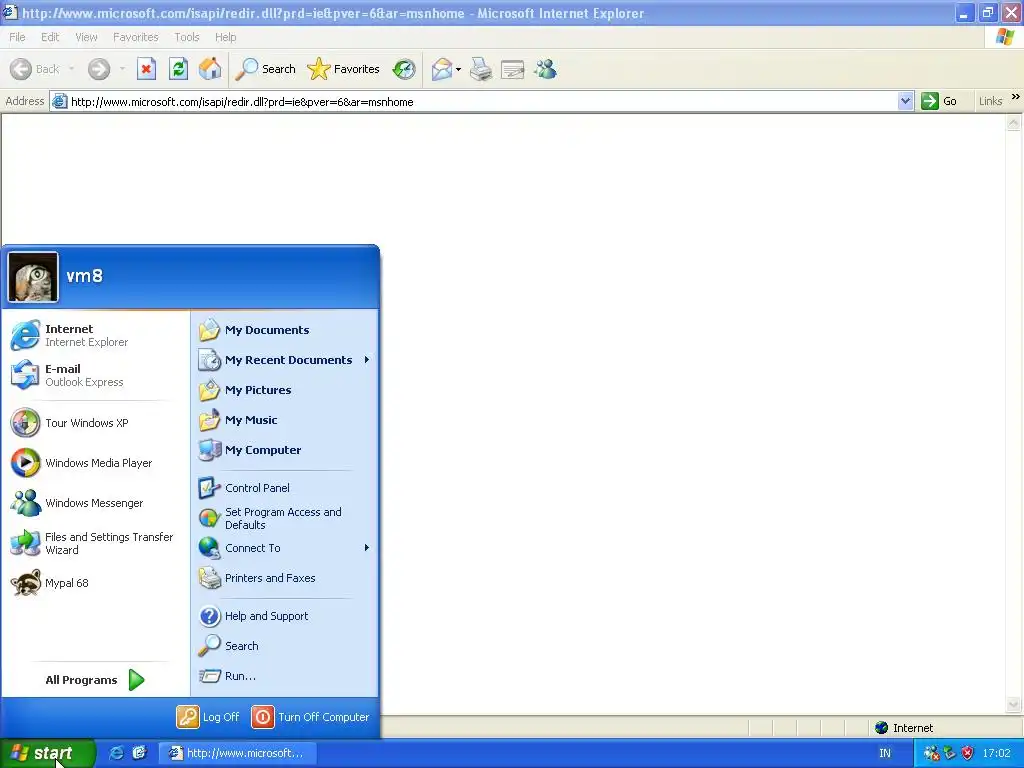Open the Favorites star in toolbar
Screen dimensions: 1024x768
click(344, 69)
